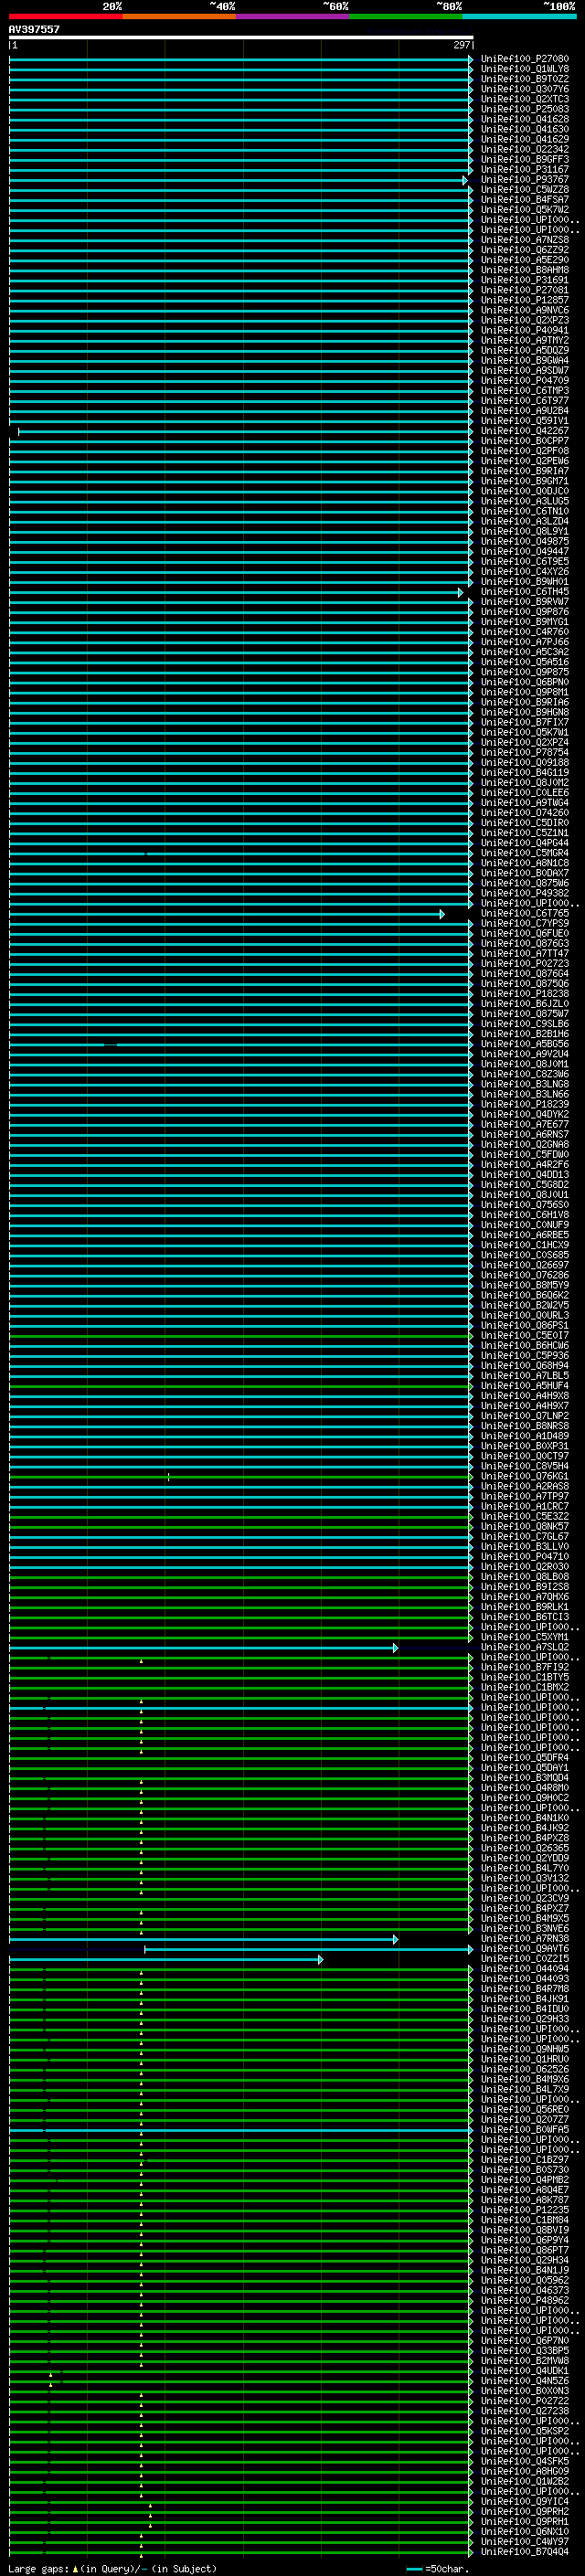Select the UniRef100_B4JK92 label
The height and width of the screenshot is (2576, 585).
(x=525, y=1828)
